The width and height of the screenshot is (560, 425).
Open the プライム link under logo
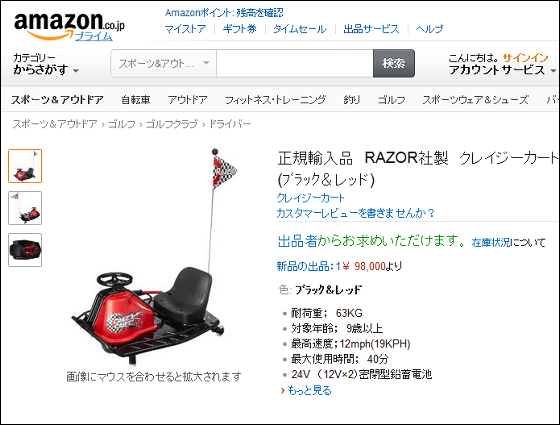pyautogui.click(x=94, y=36)
